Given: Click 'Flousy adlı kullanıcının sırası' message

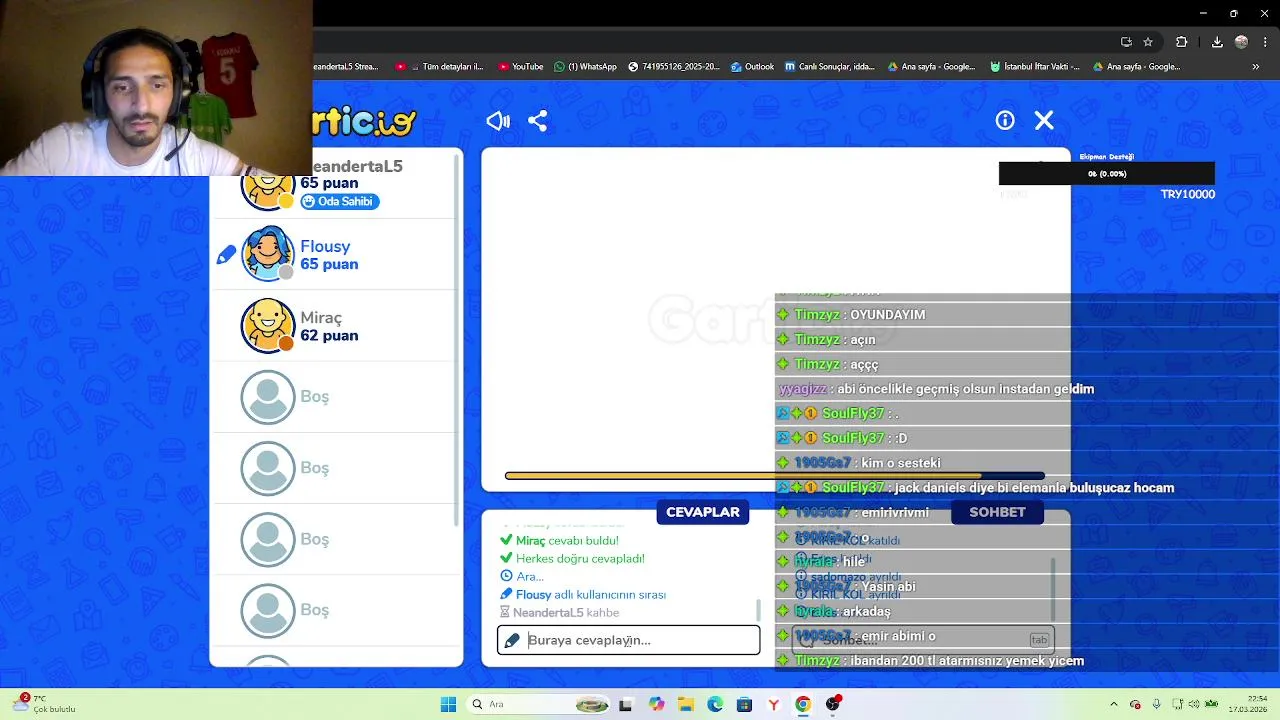Looking at the screenshot, I should click(x=582, y=595).
